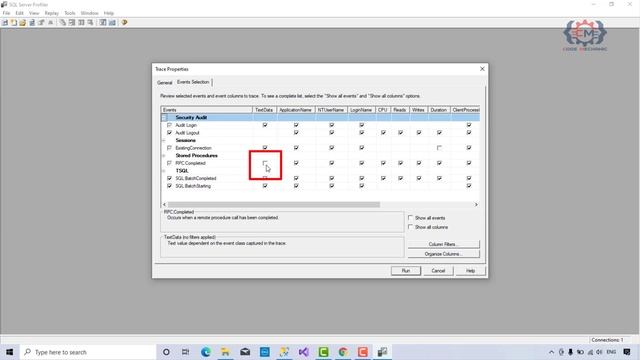640x360 pixels.
Task: Collapse the Security Audit category
Action: (x=164, y=118)
